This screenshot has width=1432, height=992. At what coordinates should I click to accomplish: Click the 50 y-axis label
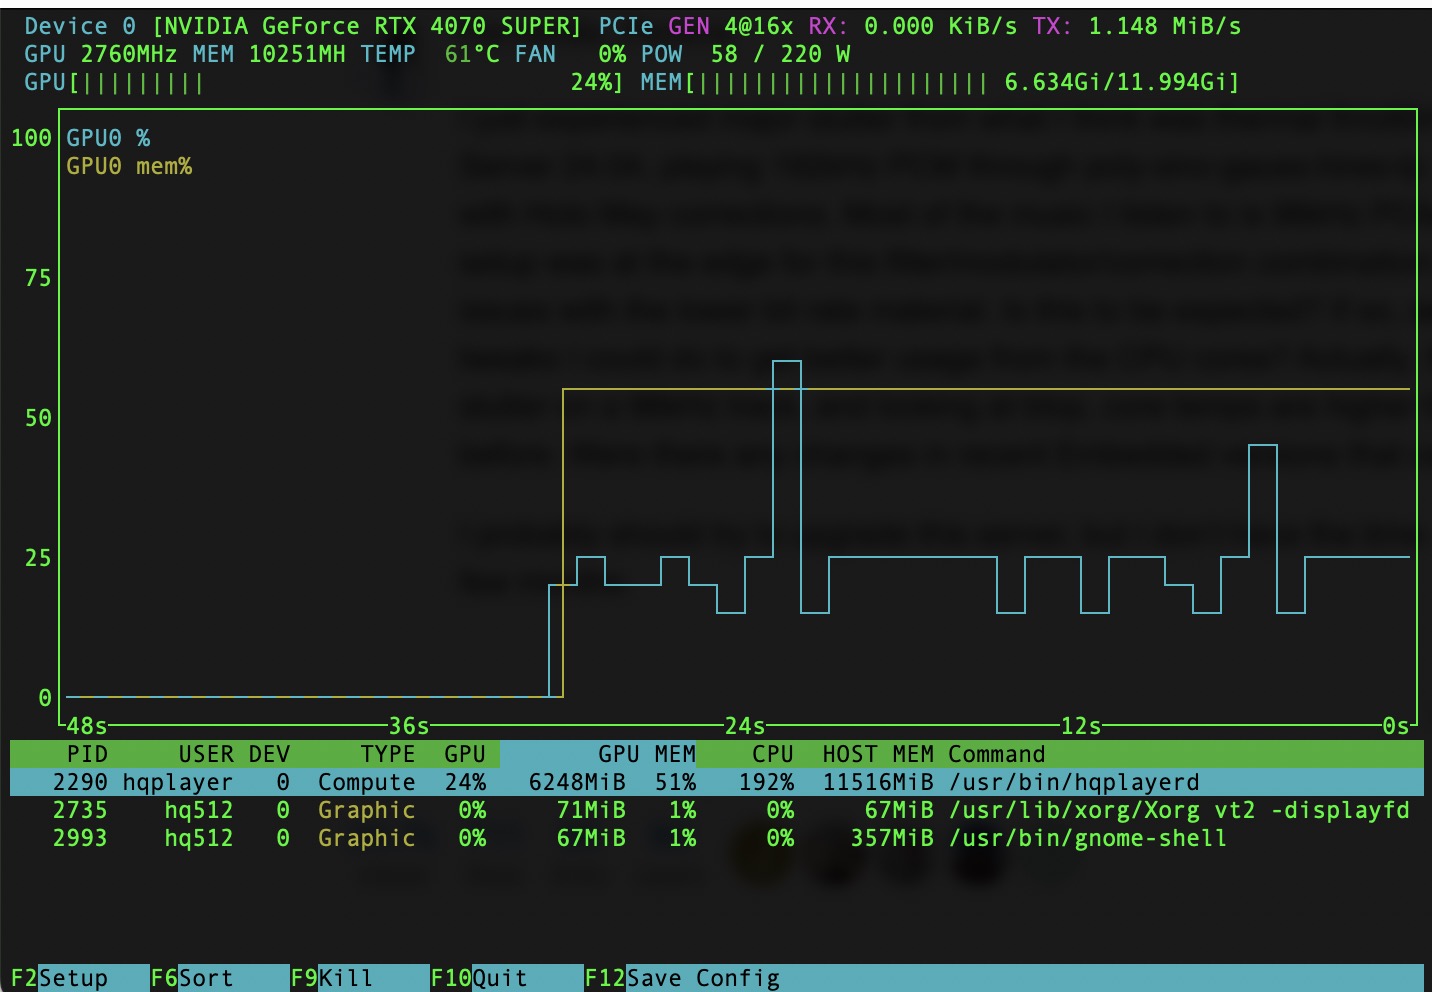pyautogui.click(x=38, y=418)
